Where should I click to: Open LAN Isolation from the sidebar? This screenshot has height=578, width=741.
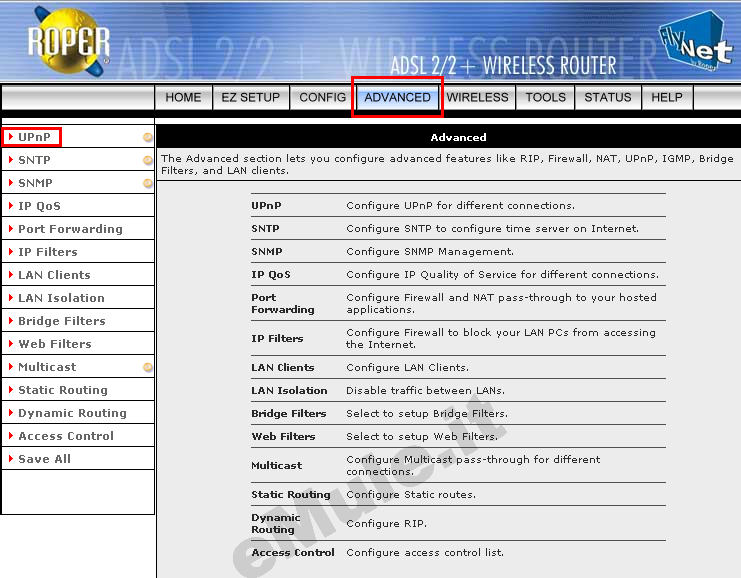click(x=61, y=298)
